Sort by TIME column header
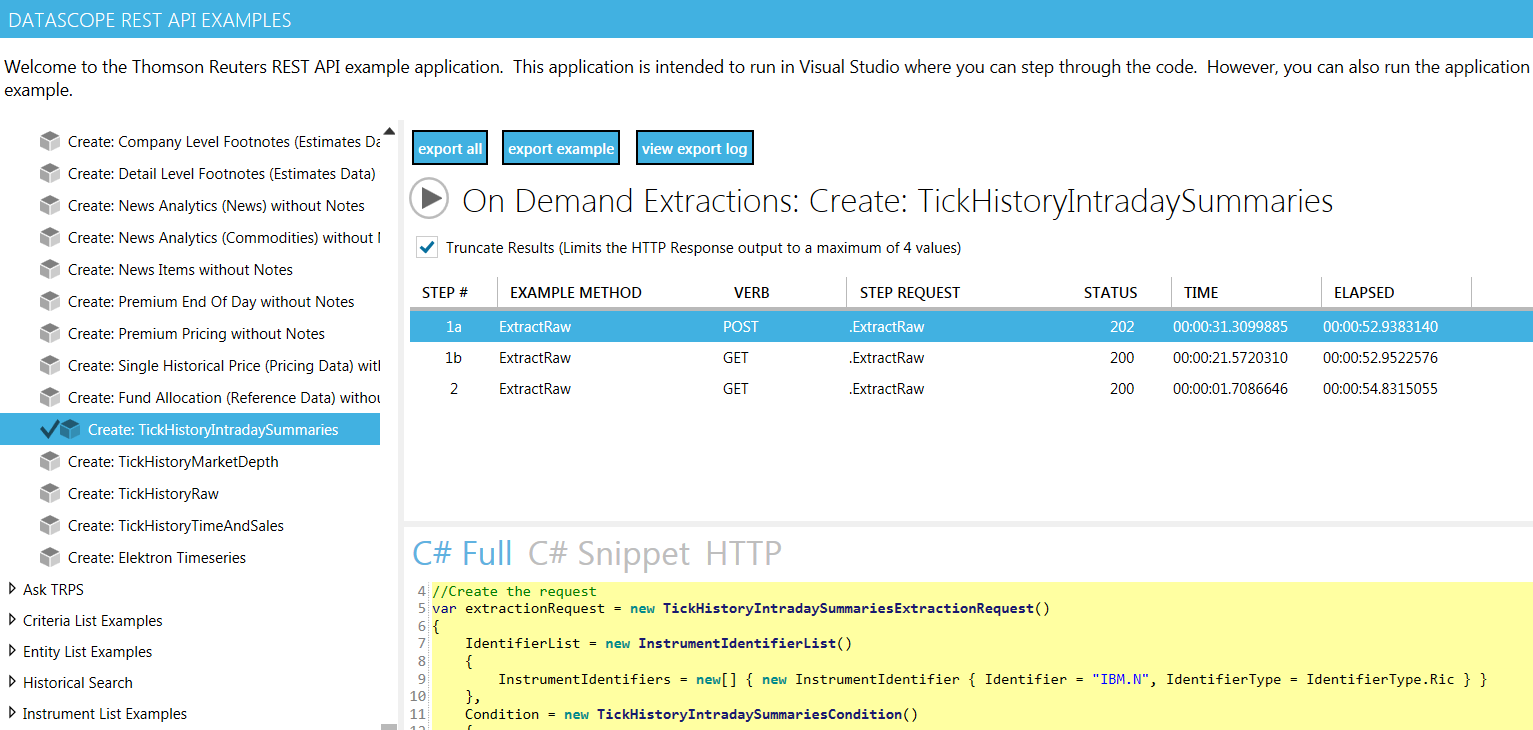Viewport: 1533px width, 730px height. (x=1201, y=293)
